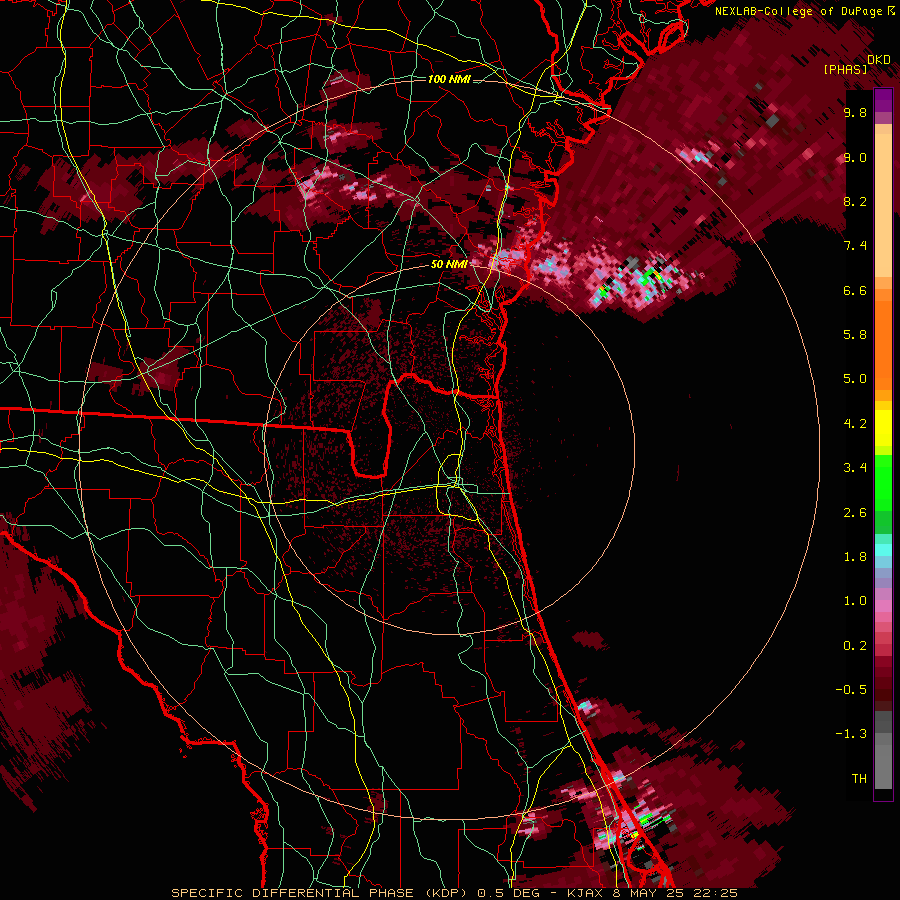Click the 9.8 scale value
900x900 pixels.
[855, 112]
